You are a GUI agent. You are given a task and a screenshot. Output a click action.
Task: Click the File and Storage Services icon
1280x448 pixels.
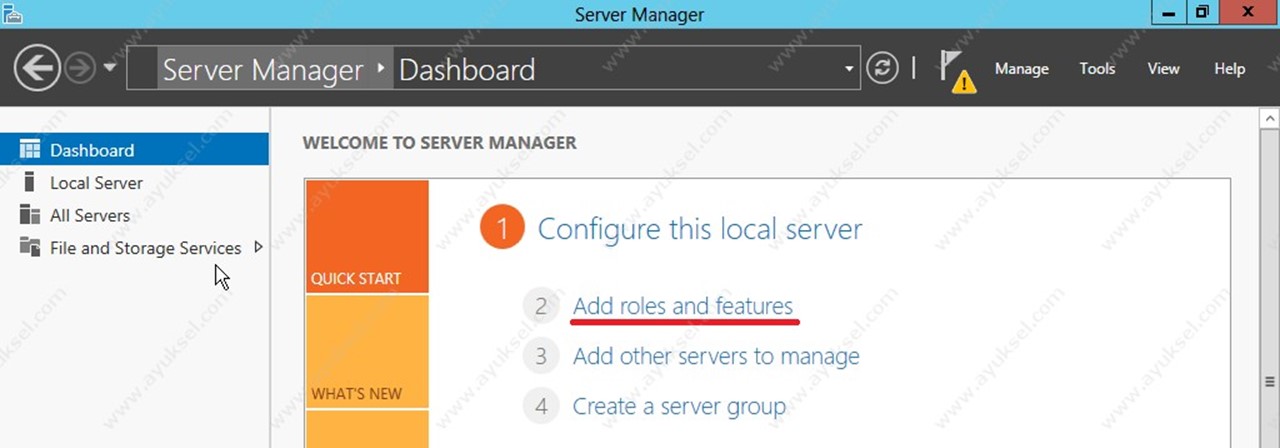30,247
